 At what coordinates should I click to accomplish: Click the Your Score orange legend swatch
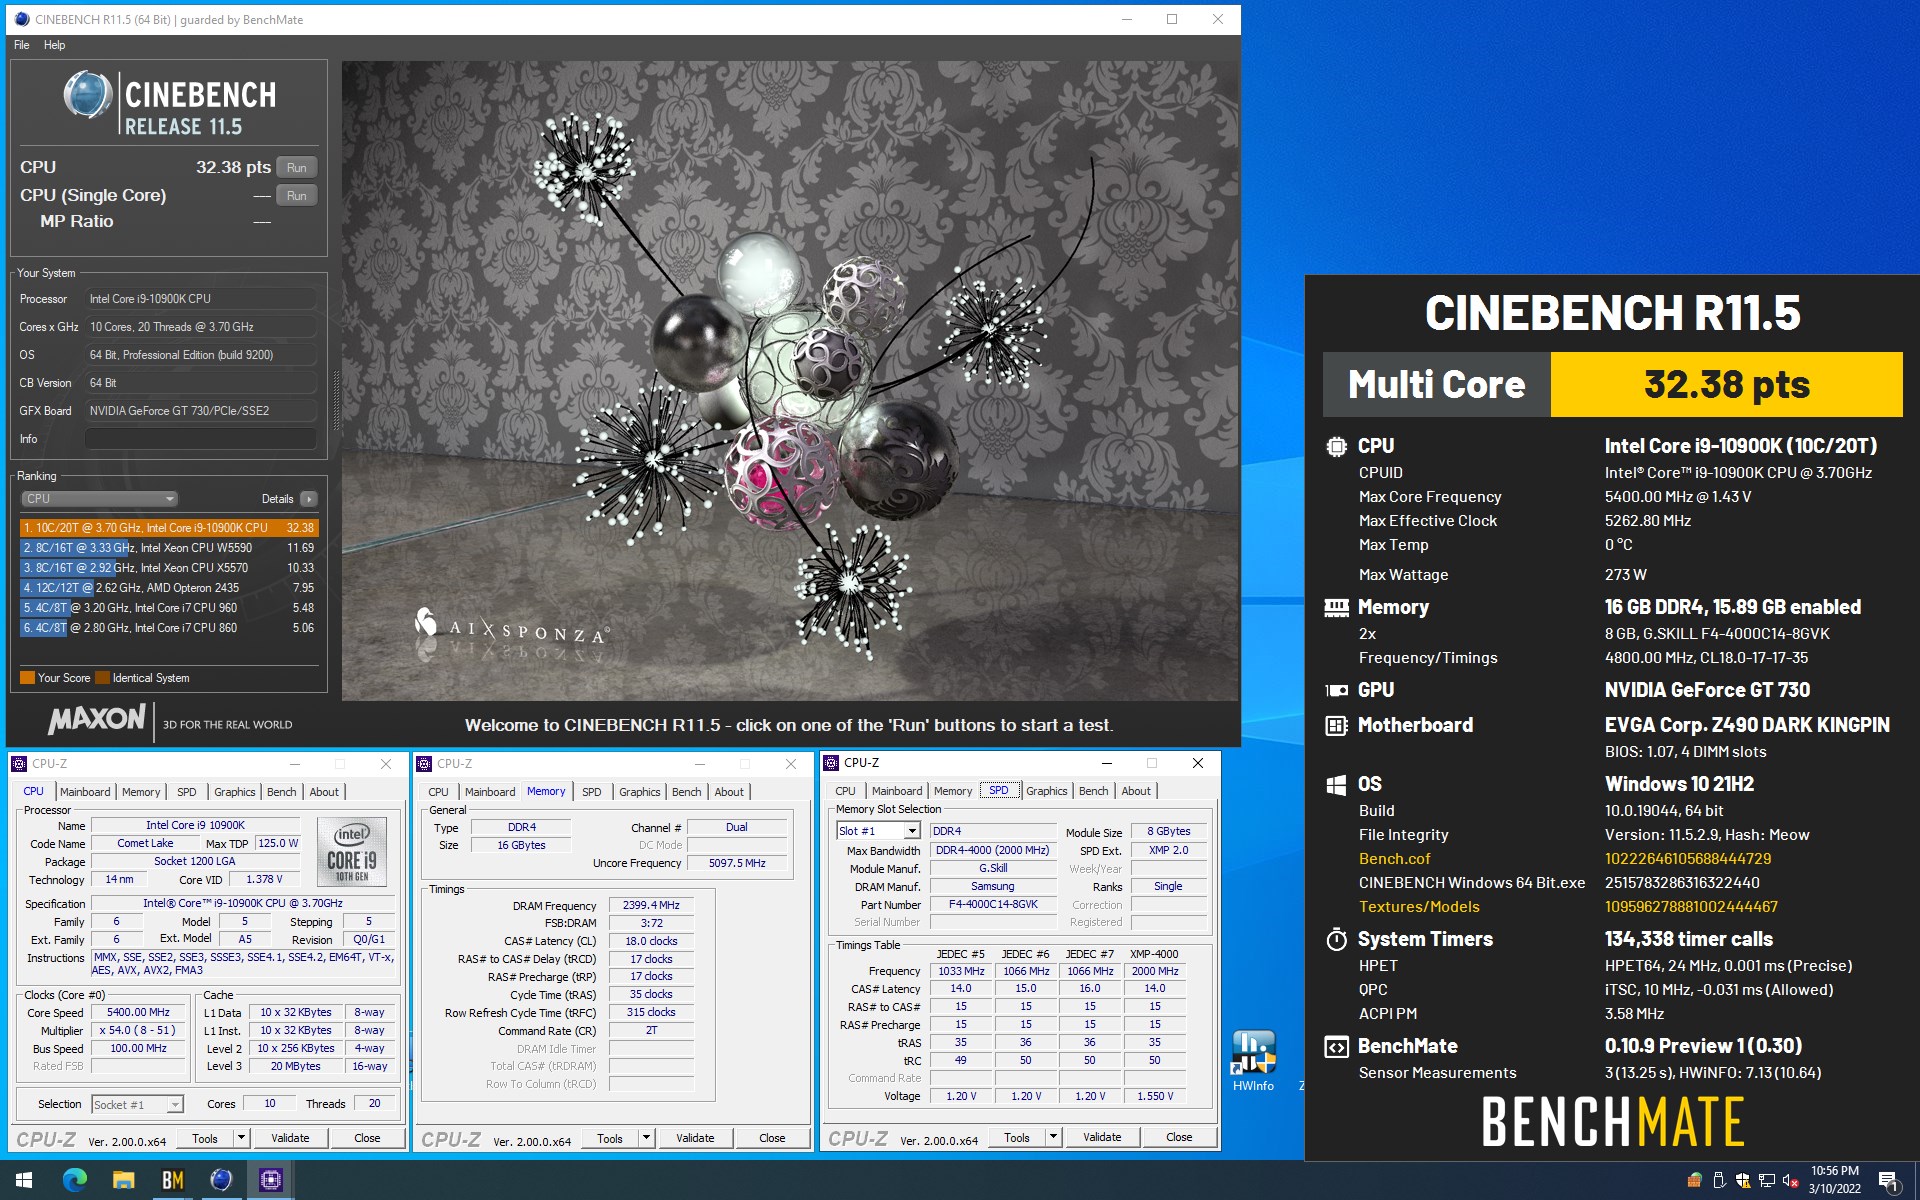(x=28, y=678)
